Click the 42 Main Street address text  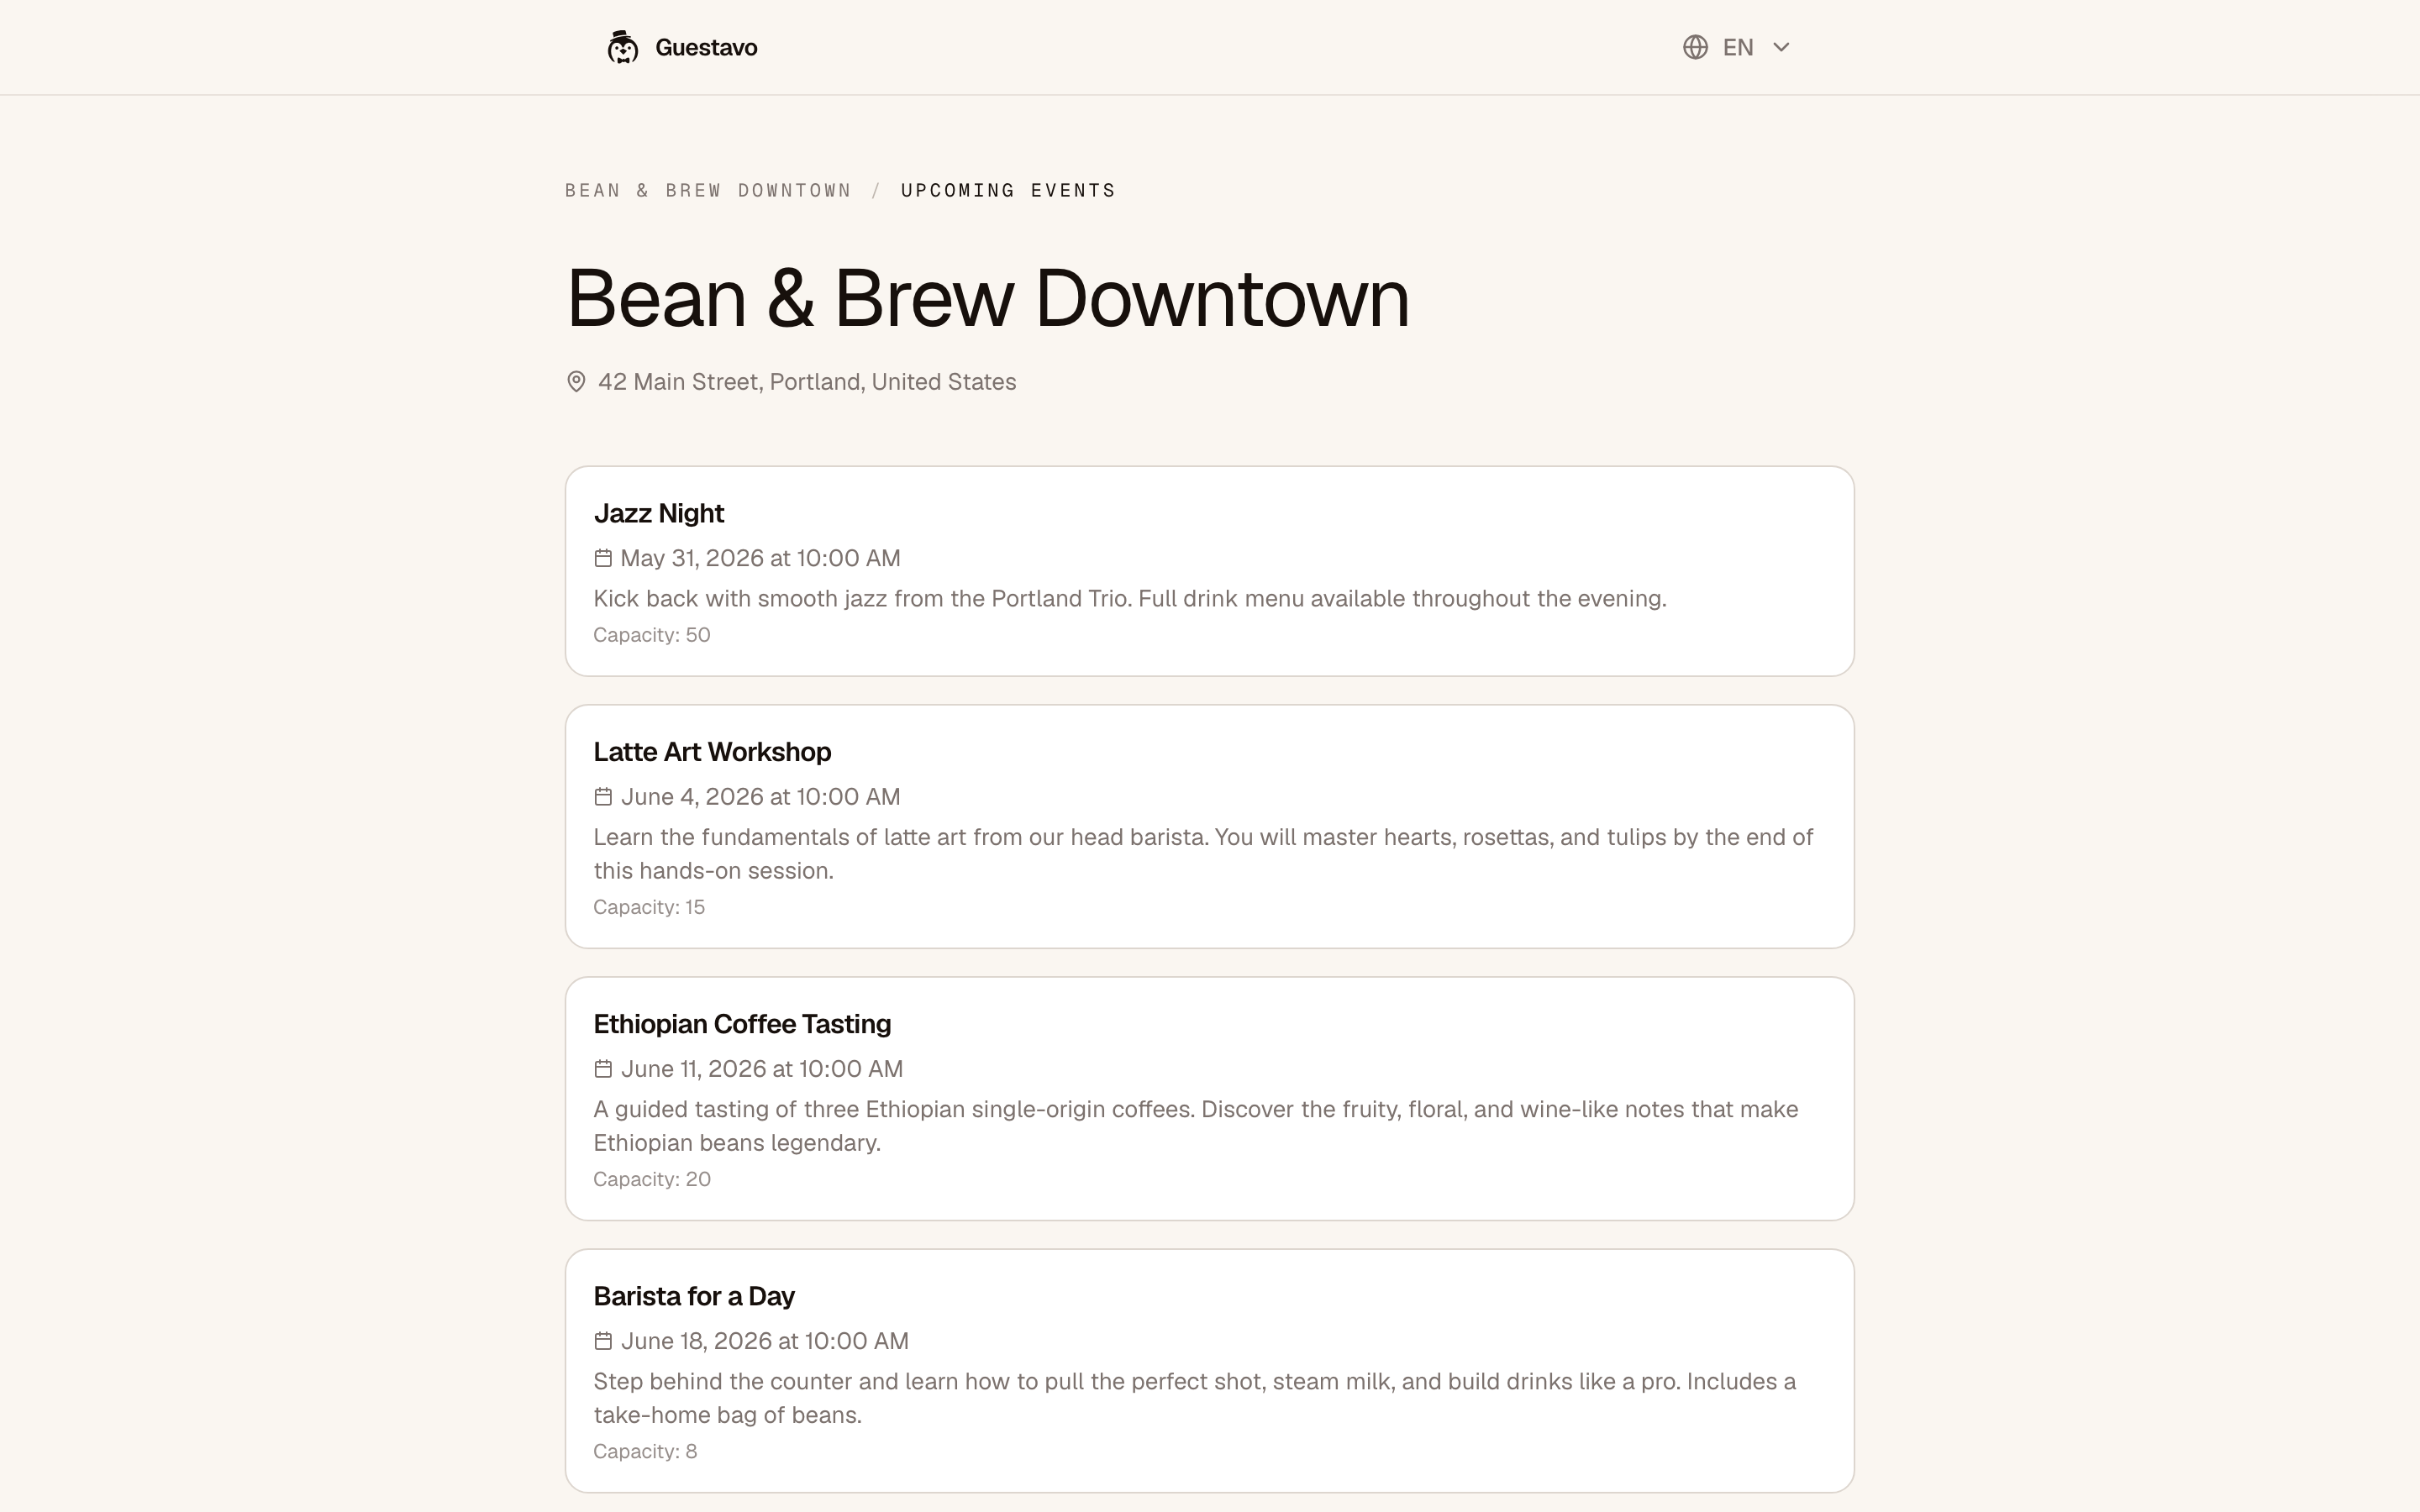point(807,382)
